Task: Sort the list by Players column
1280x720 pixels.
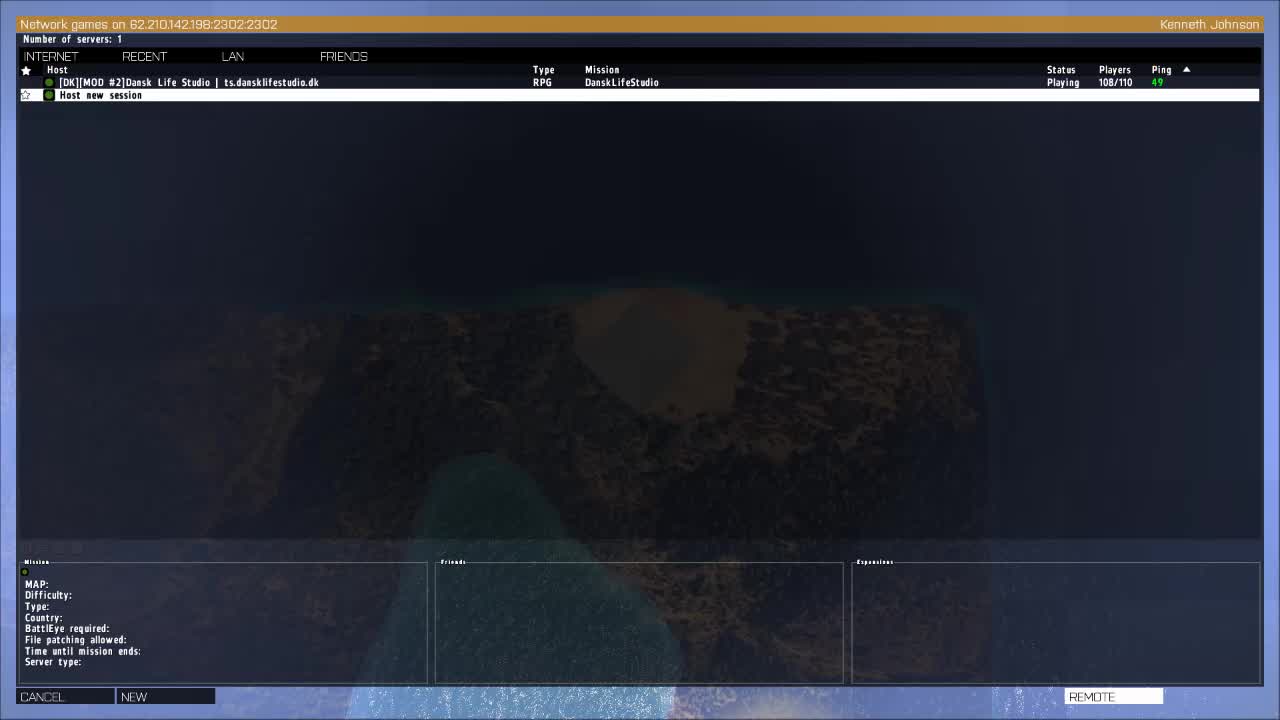Action: [x=1114, y=70]
